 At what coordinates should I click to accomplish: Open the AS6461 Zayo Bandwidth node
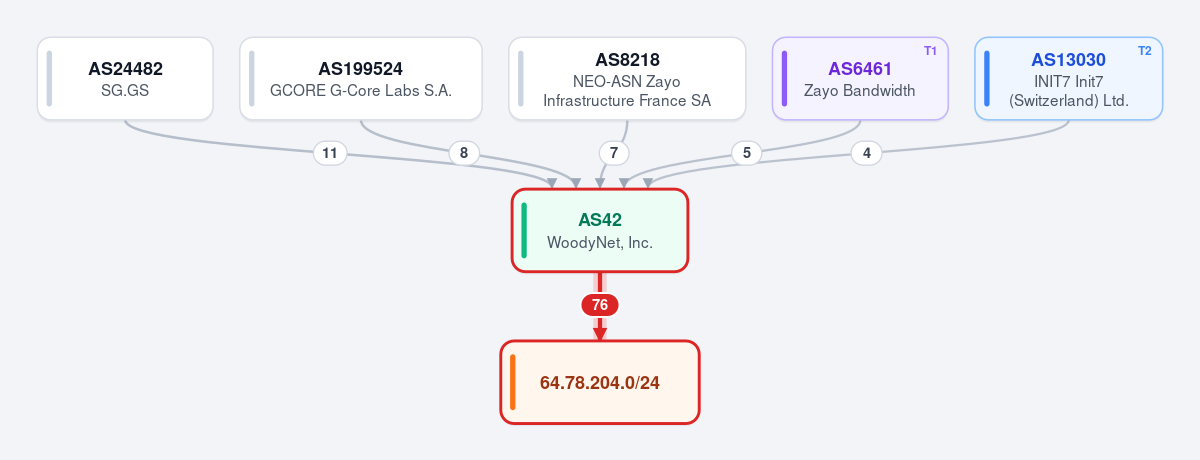(860, 79)
